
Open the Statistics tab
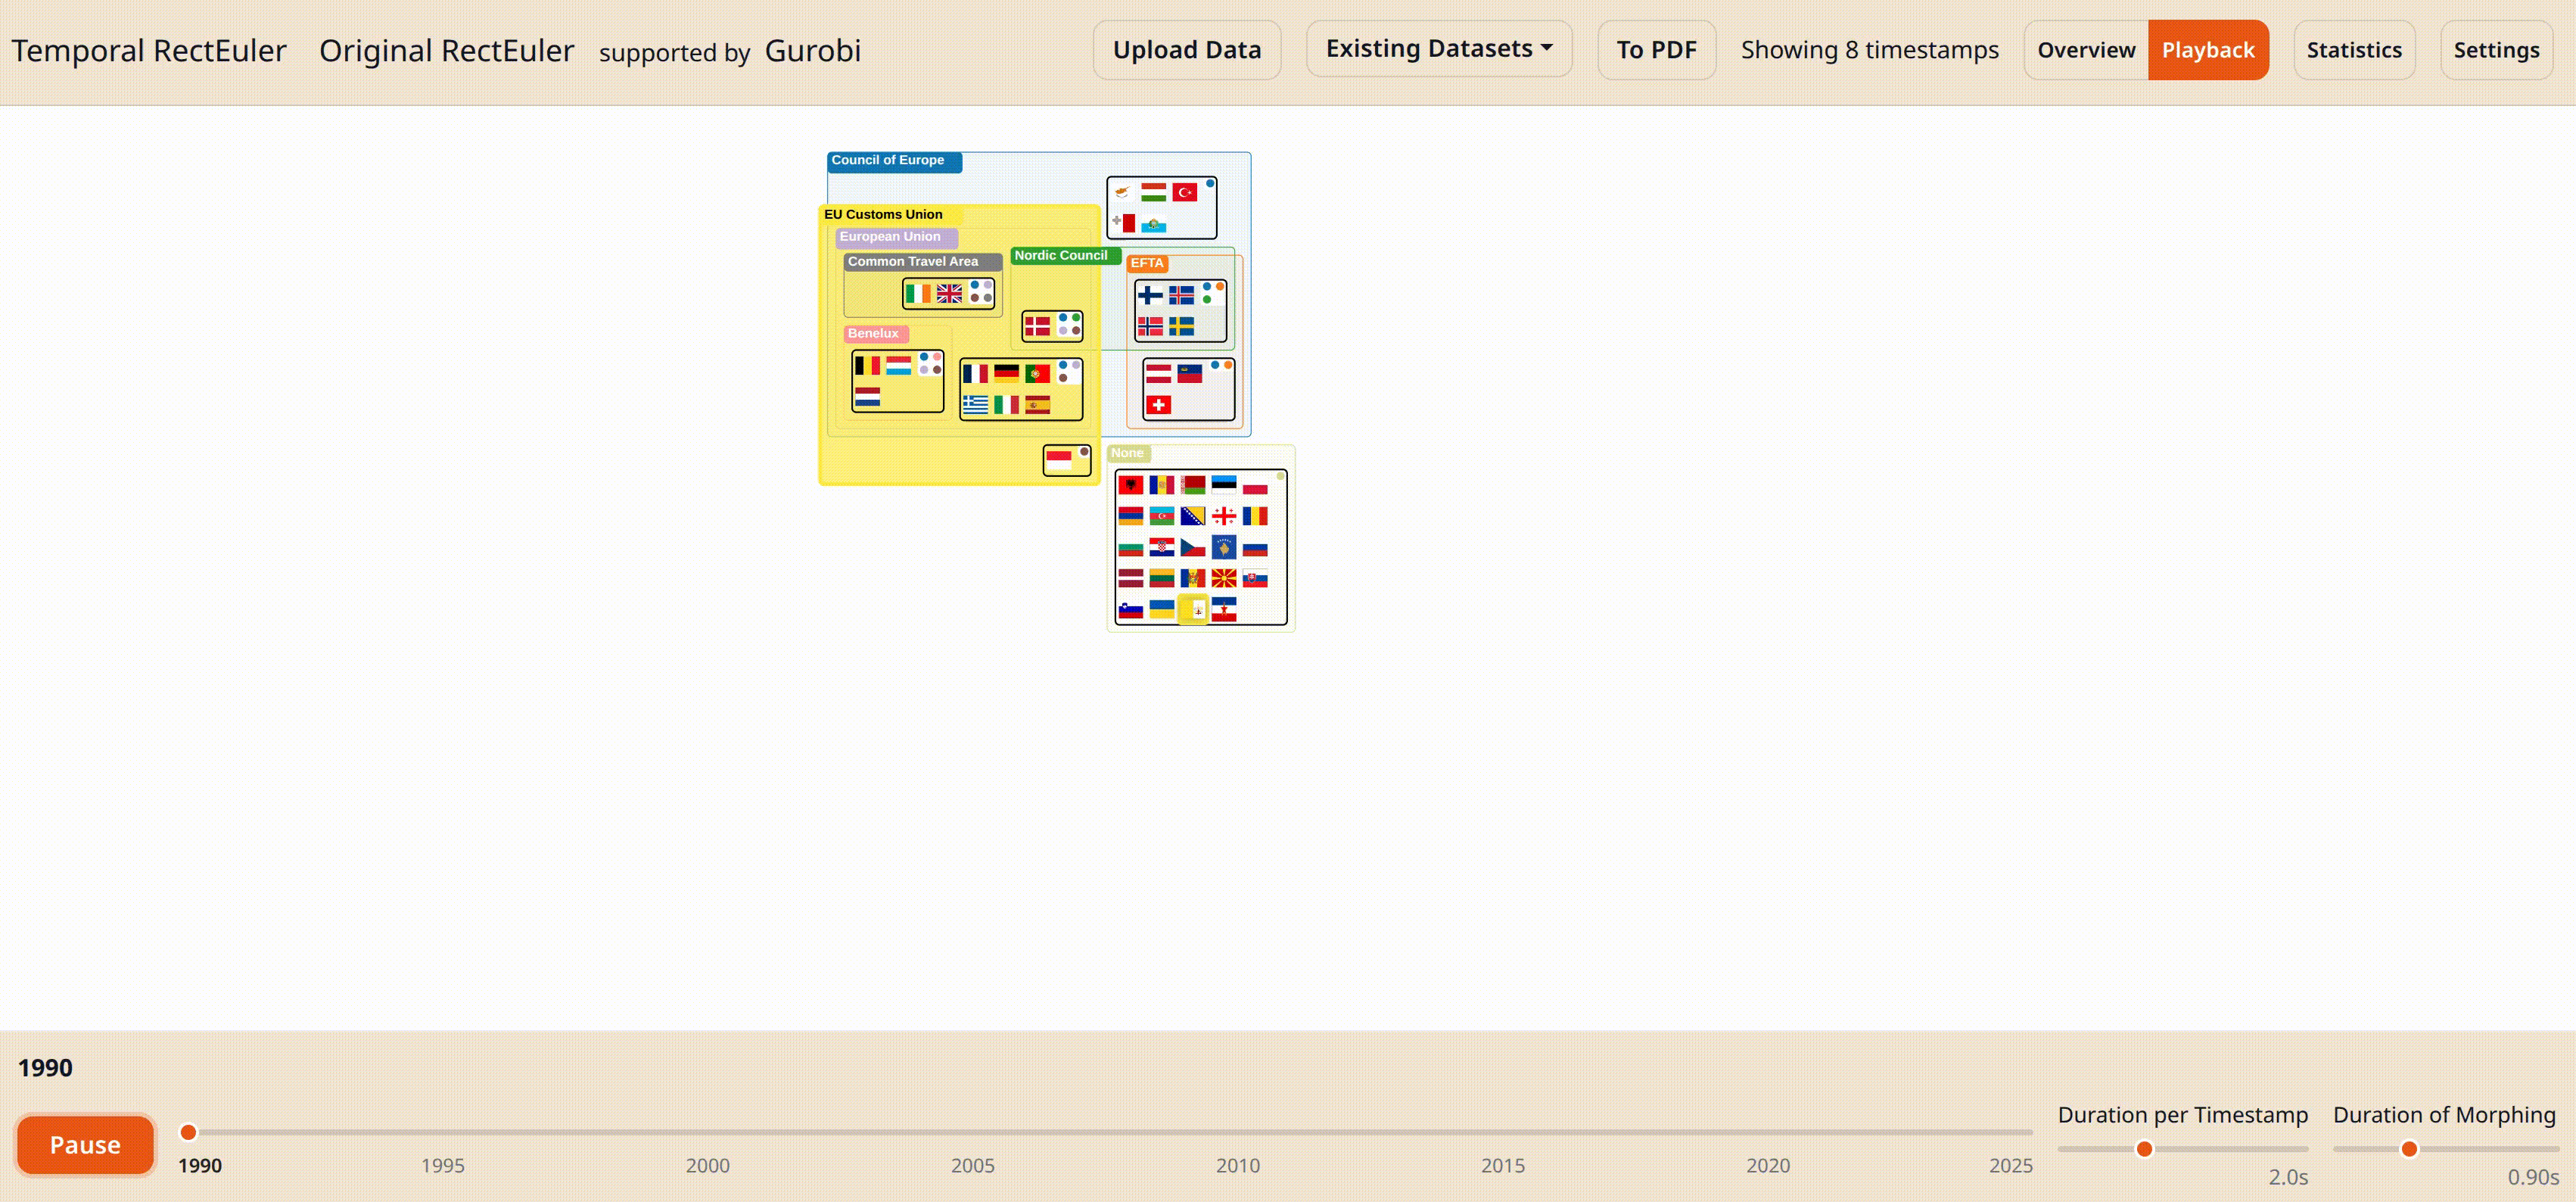click(2354, 50)
